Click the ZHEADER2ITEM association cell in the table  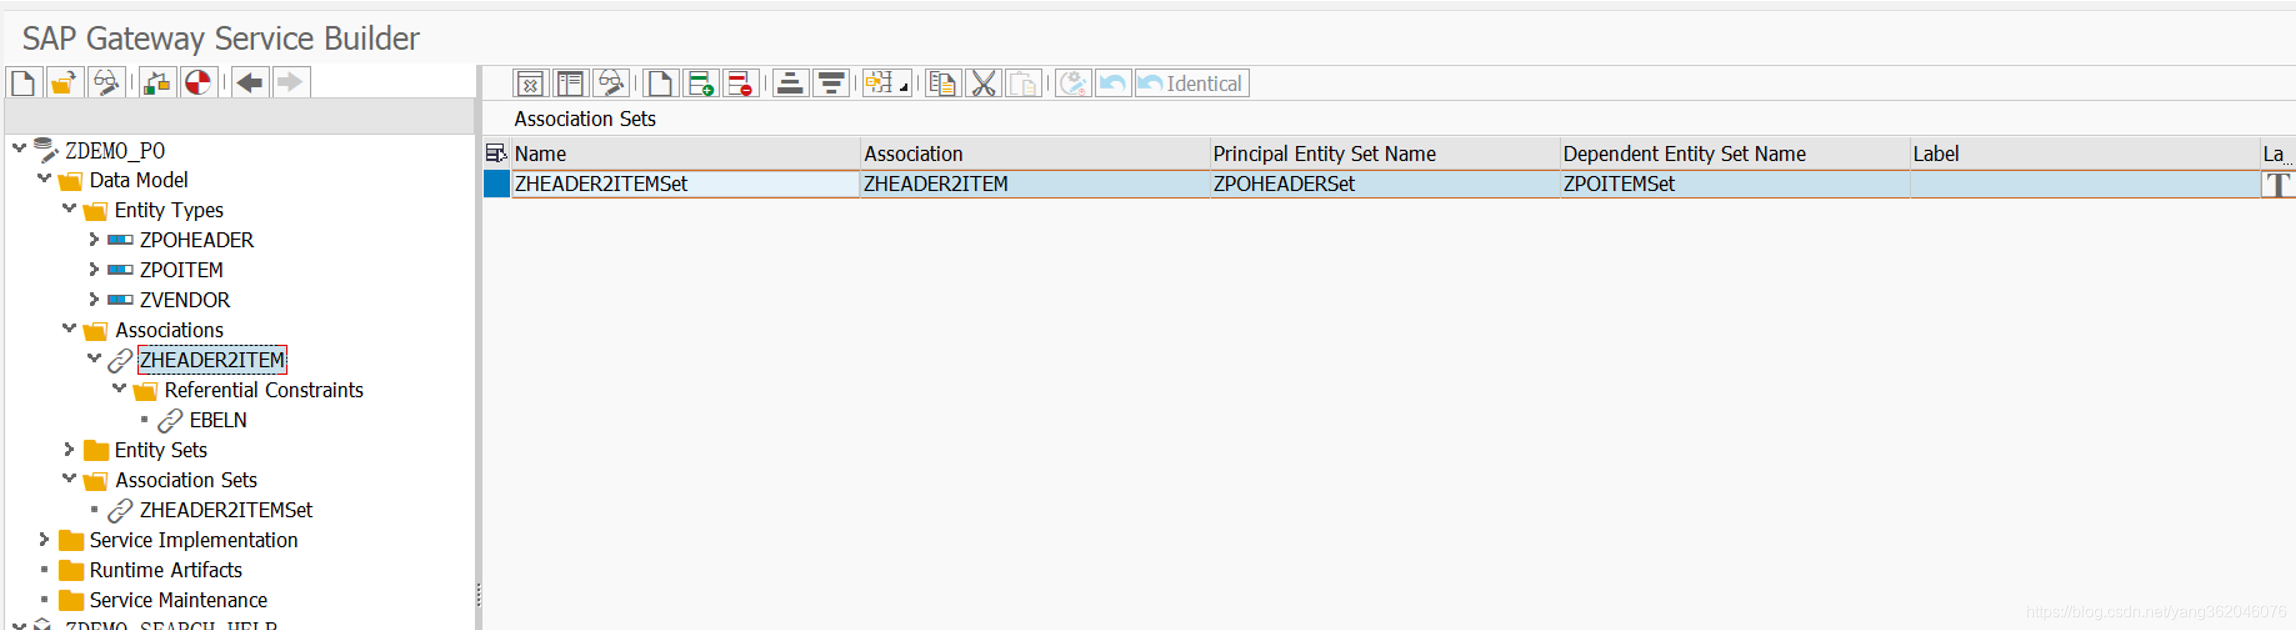point(1034,184)
